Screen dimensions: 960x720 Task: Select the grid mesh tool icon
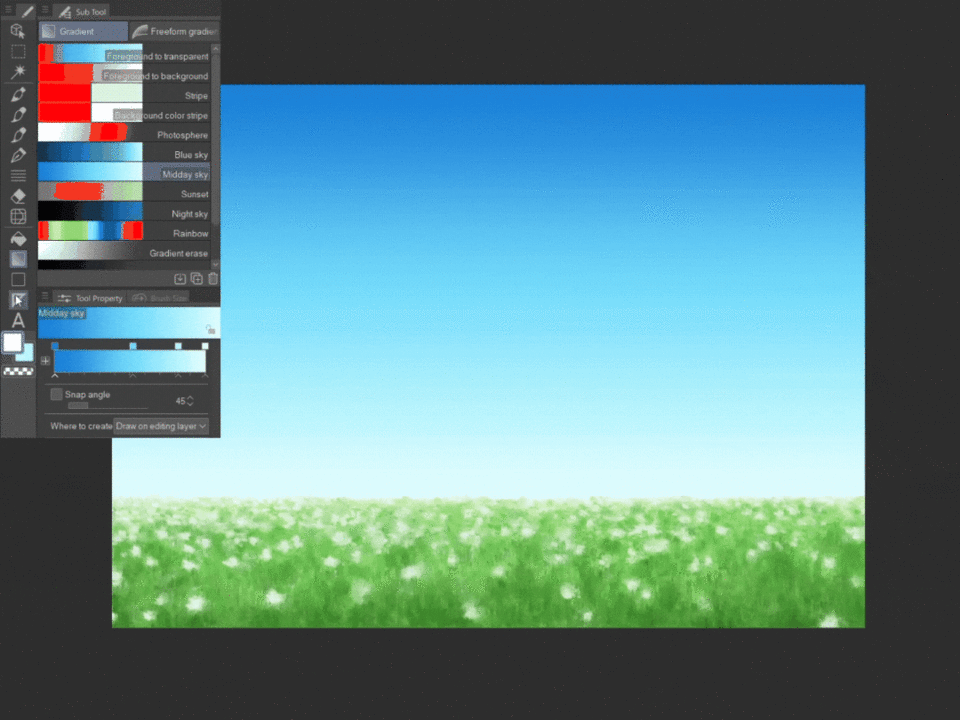pos(18,216)
